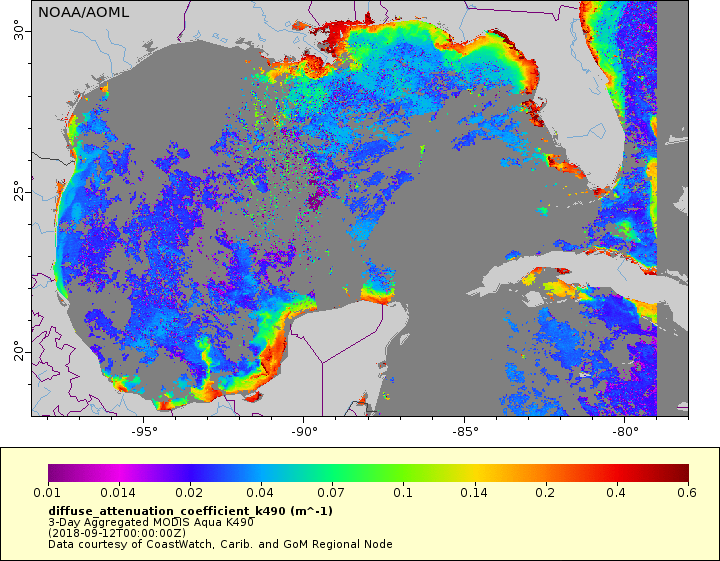Click the -85° longitude axis label
The image size is (720, 561).
point(464,432)
